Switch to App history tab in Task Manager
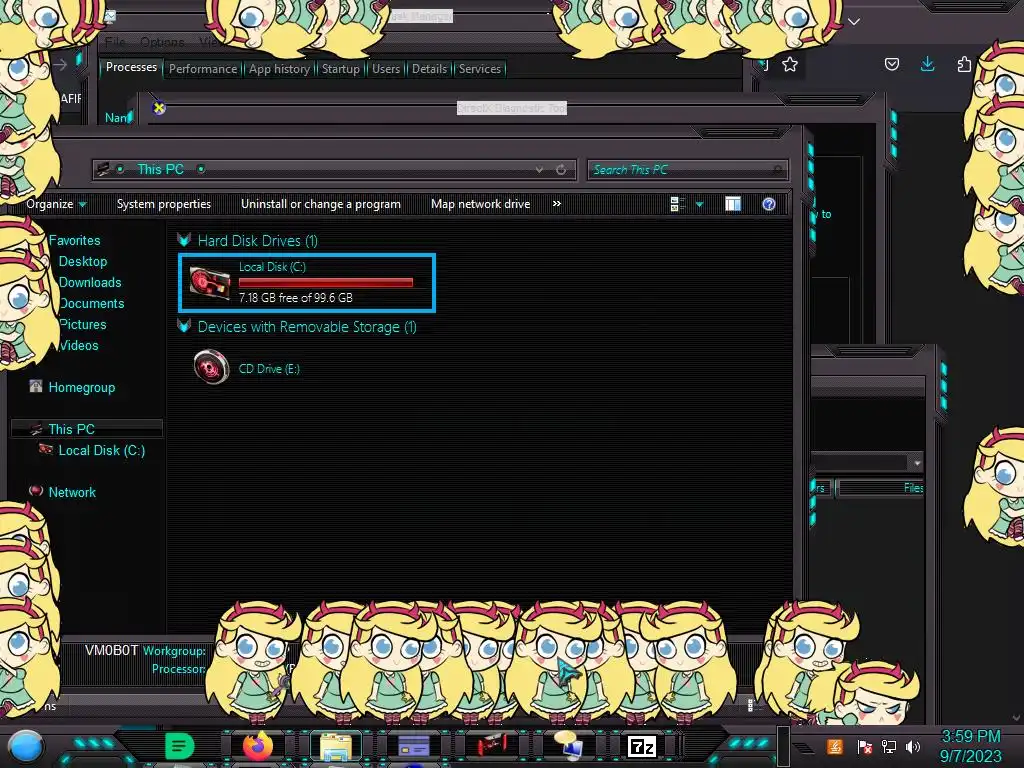The height and width of the screenshot is (768, 1024). point(279,69)
